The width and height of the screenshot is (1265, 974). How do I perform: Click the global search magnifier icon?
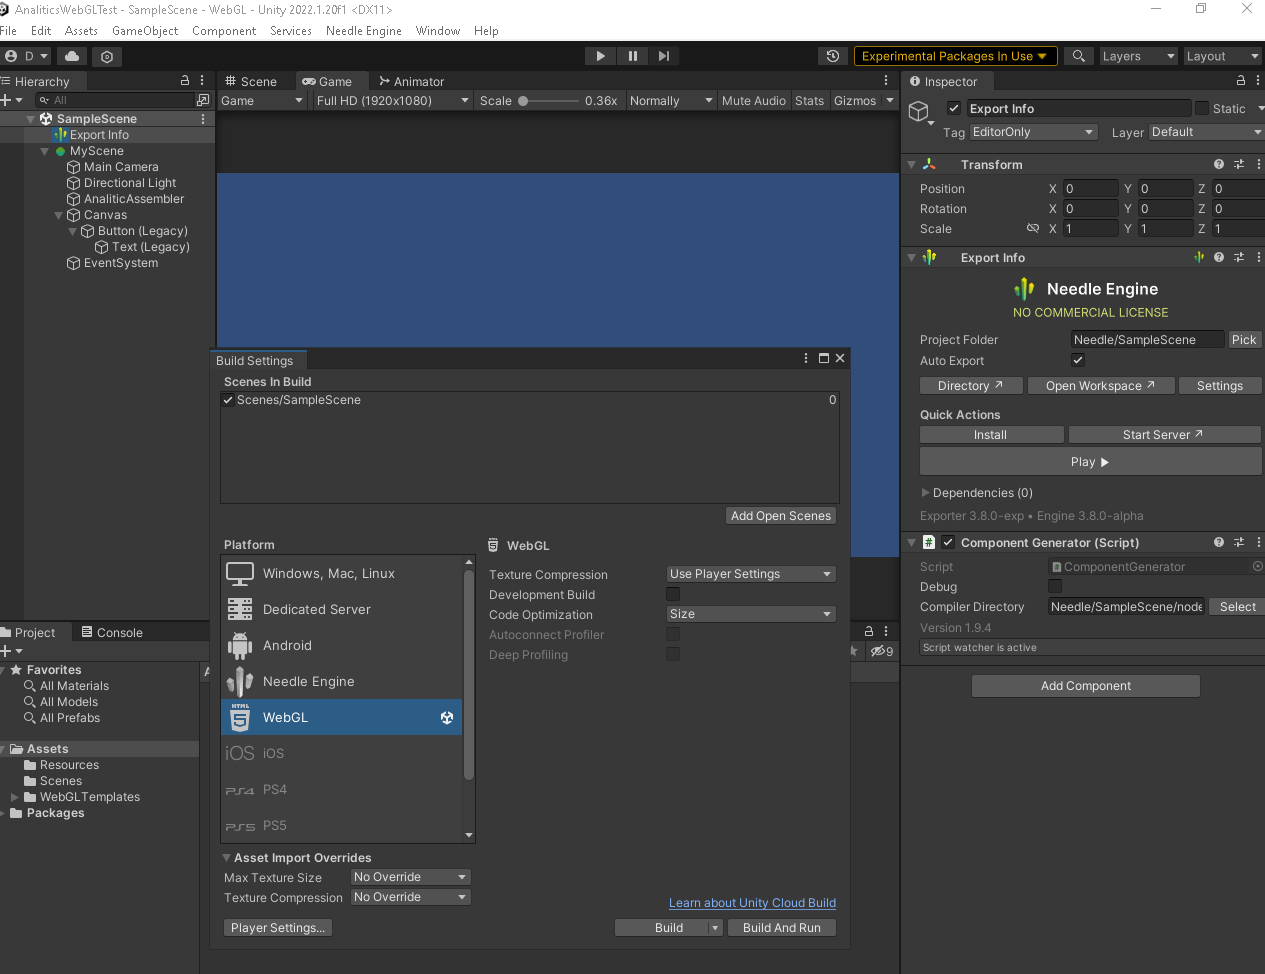coord(1078,56)
